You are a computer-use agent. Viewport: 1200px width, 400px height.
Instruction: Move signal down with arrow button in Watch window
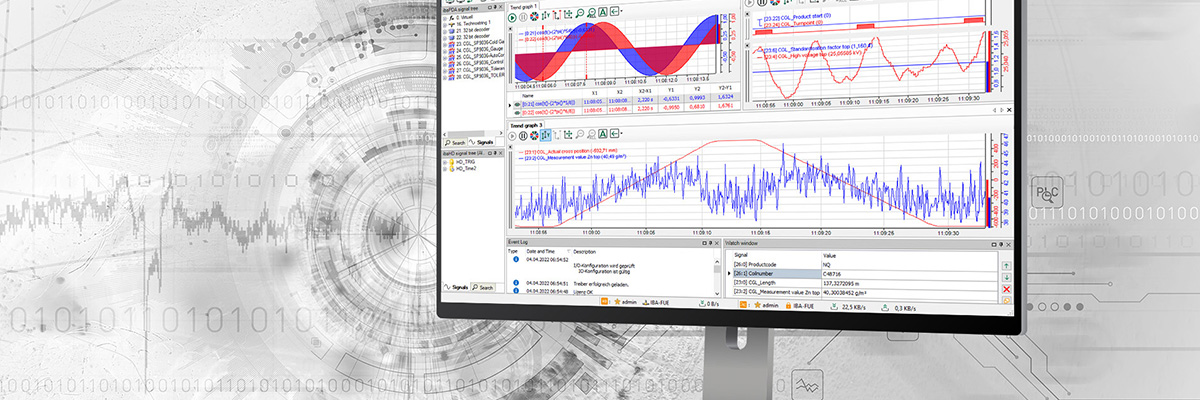pyautogui.click(x=1007, y=278)
